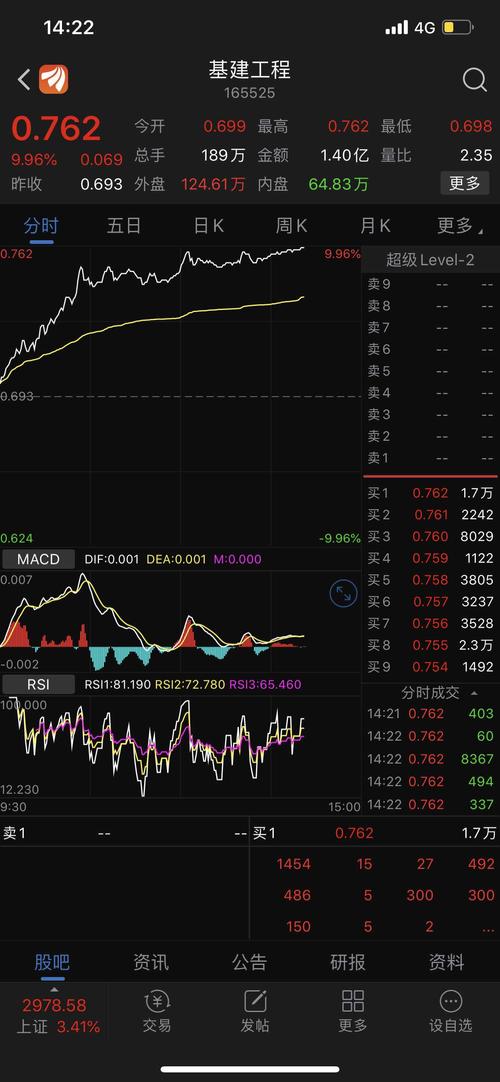Tap the MACD histogram chart

[x=181, y=621]
